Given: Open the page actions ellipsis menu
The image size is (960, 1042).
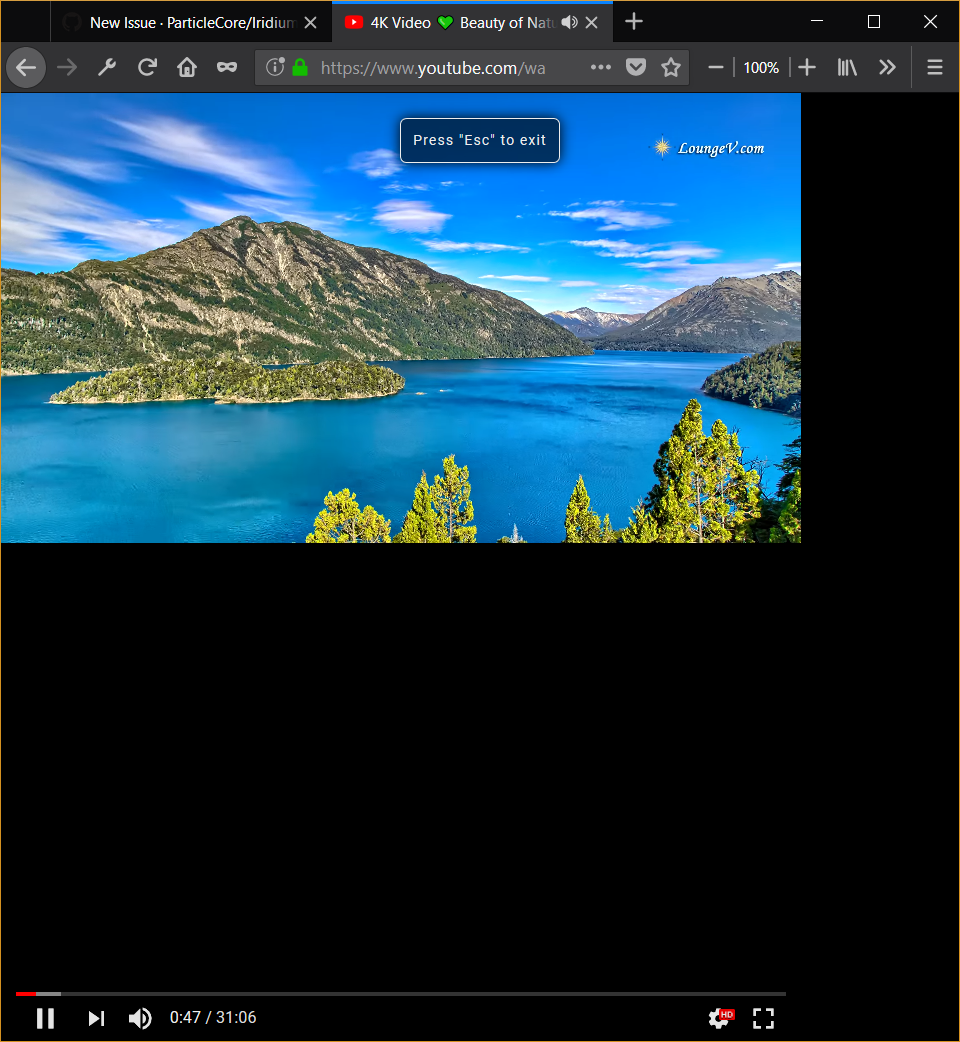Looking at the screenshot, I should tap(600, 67).
